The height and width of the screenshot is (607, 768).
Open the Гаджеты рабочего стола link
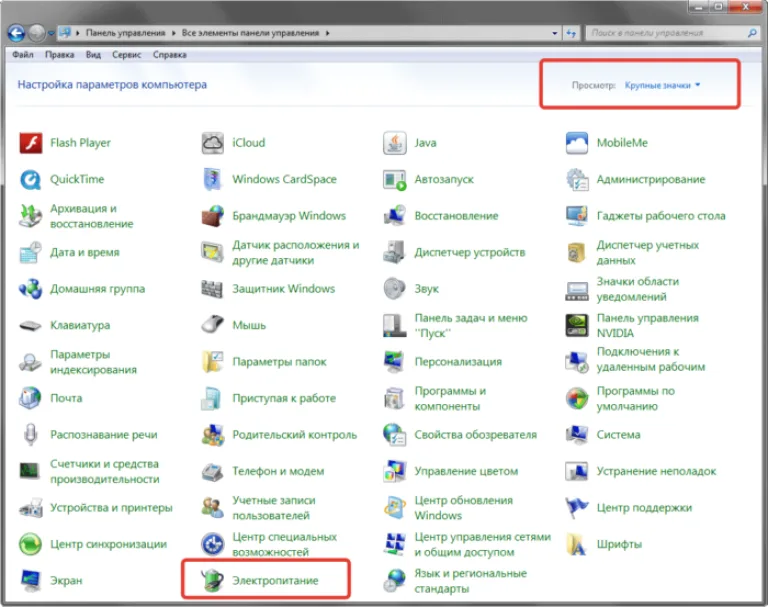click(661, 216)
